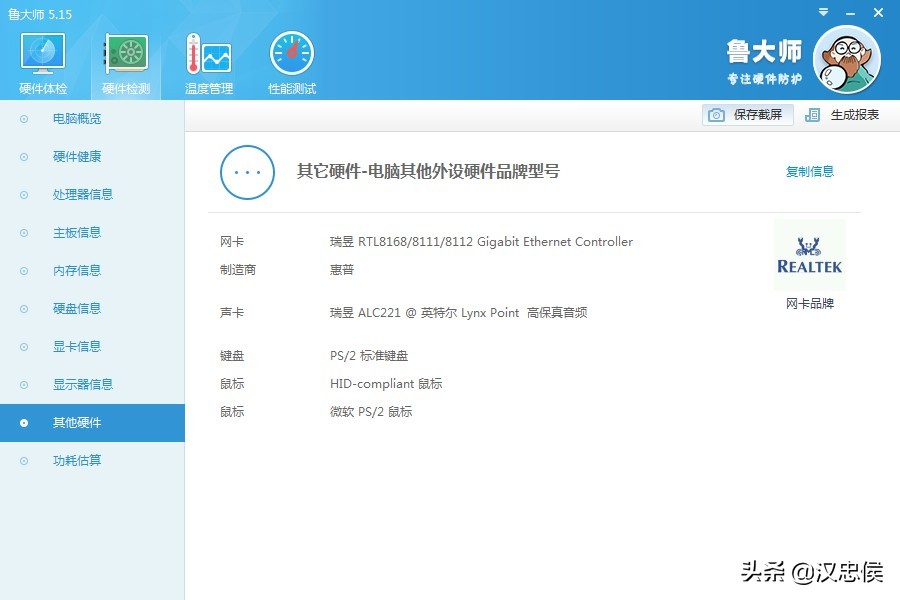The height and width of the screenshot is (600, 900).
Task: Click the report icon beside 生成报表
Action: tap(812, 115)
